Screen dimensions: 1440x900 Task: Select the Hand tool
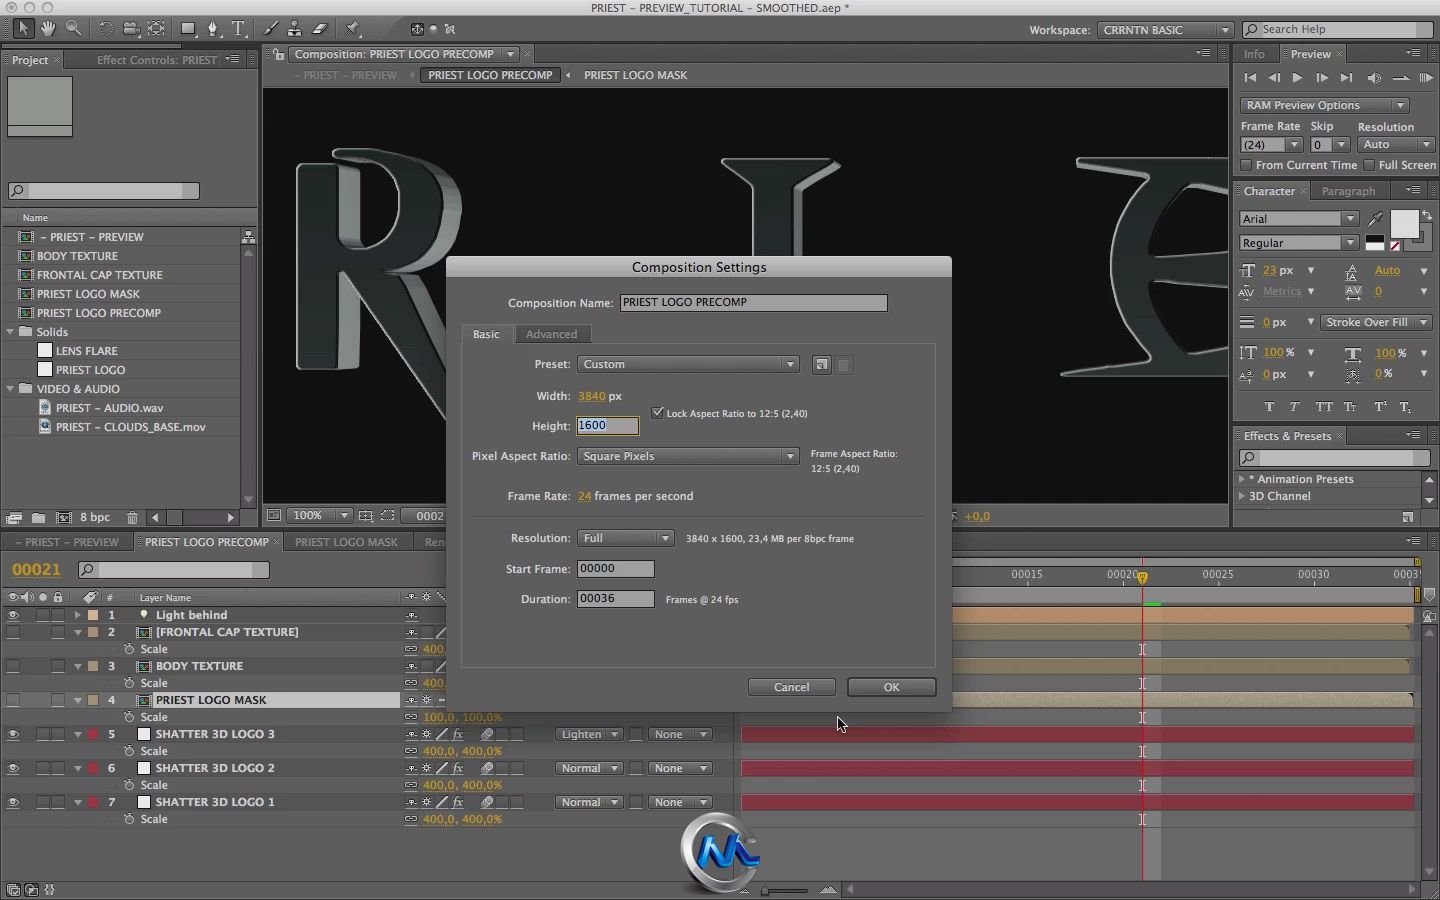coord(48,28)
